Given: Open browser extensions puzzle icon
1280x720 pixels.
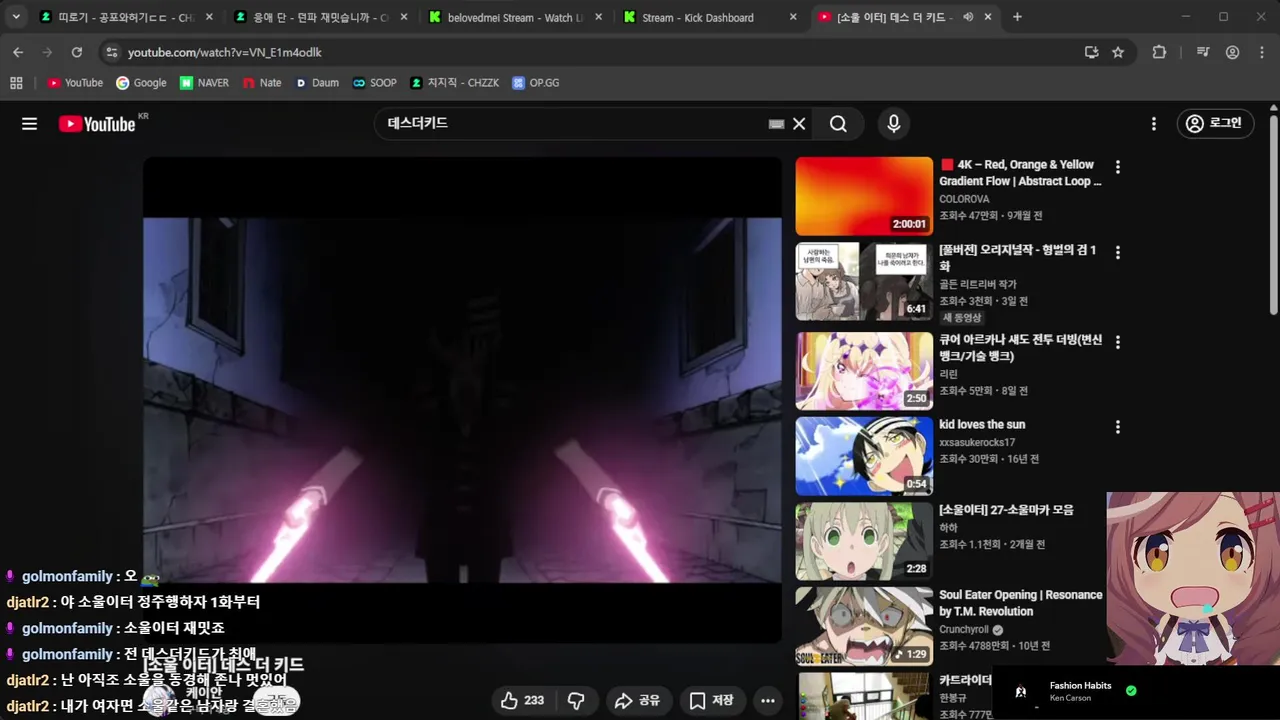Looking at the screenshot, I should coord(1159,52).
